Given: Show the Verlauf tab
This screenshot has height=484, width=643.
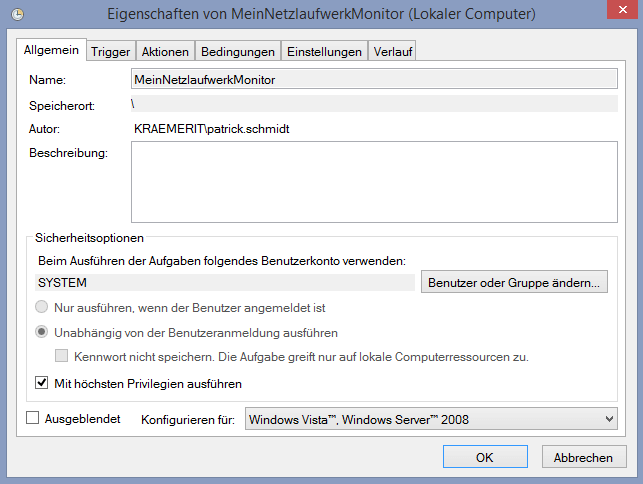Looking at the screenshot, I should (x=392, y=51).
